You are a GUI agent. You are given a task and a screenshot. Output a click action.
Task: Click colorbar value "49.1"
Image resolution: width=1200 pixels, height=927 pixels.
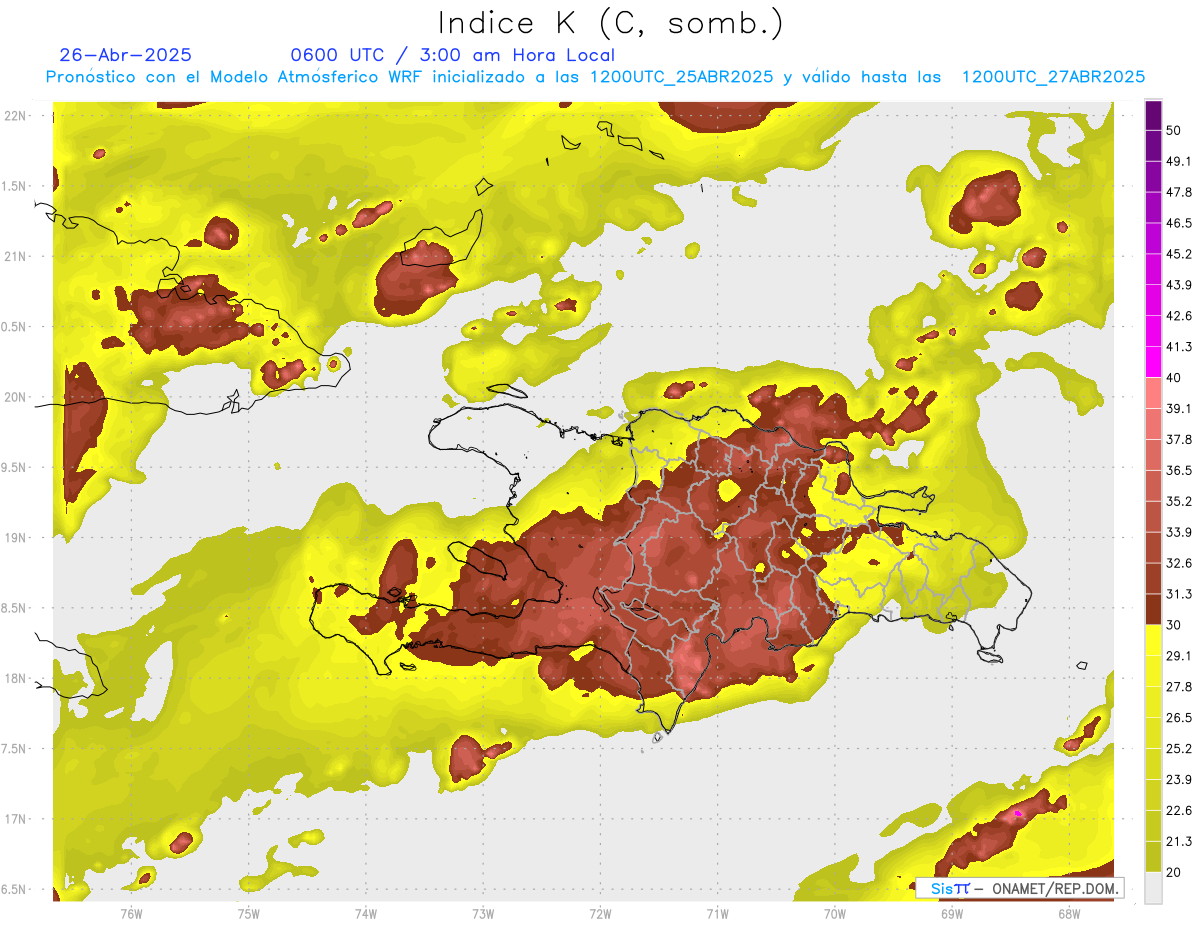pyautogui.click(x=1179, y=161)
